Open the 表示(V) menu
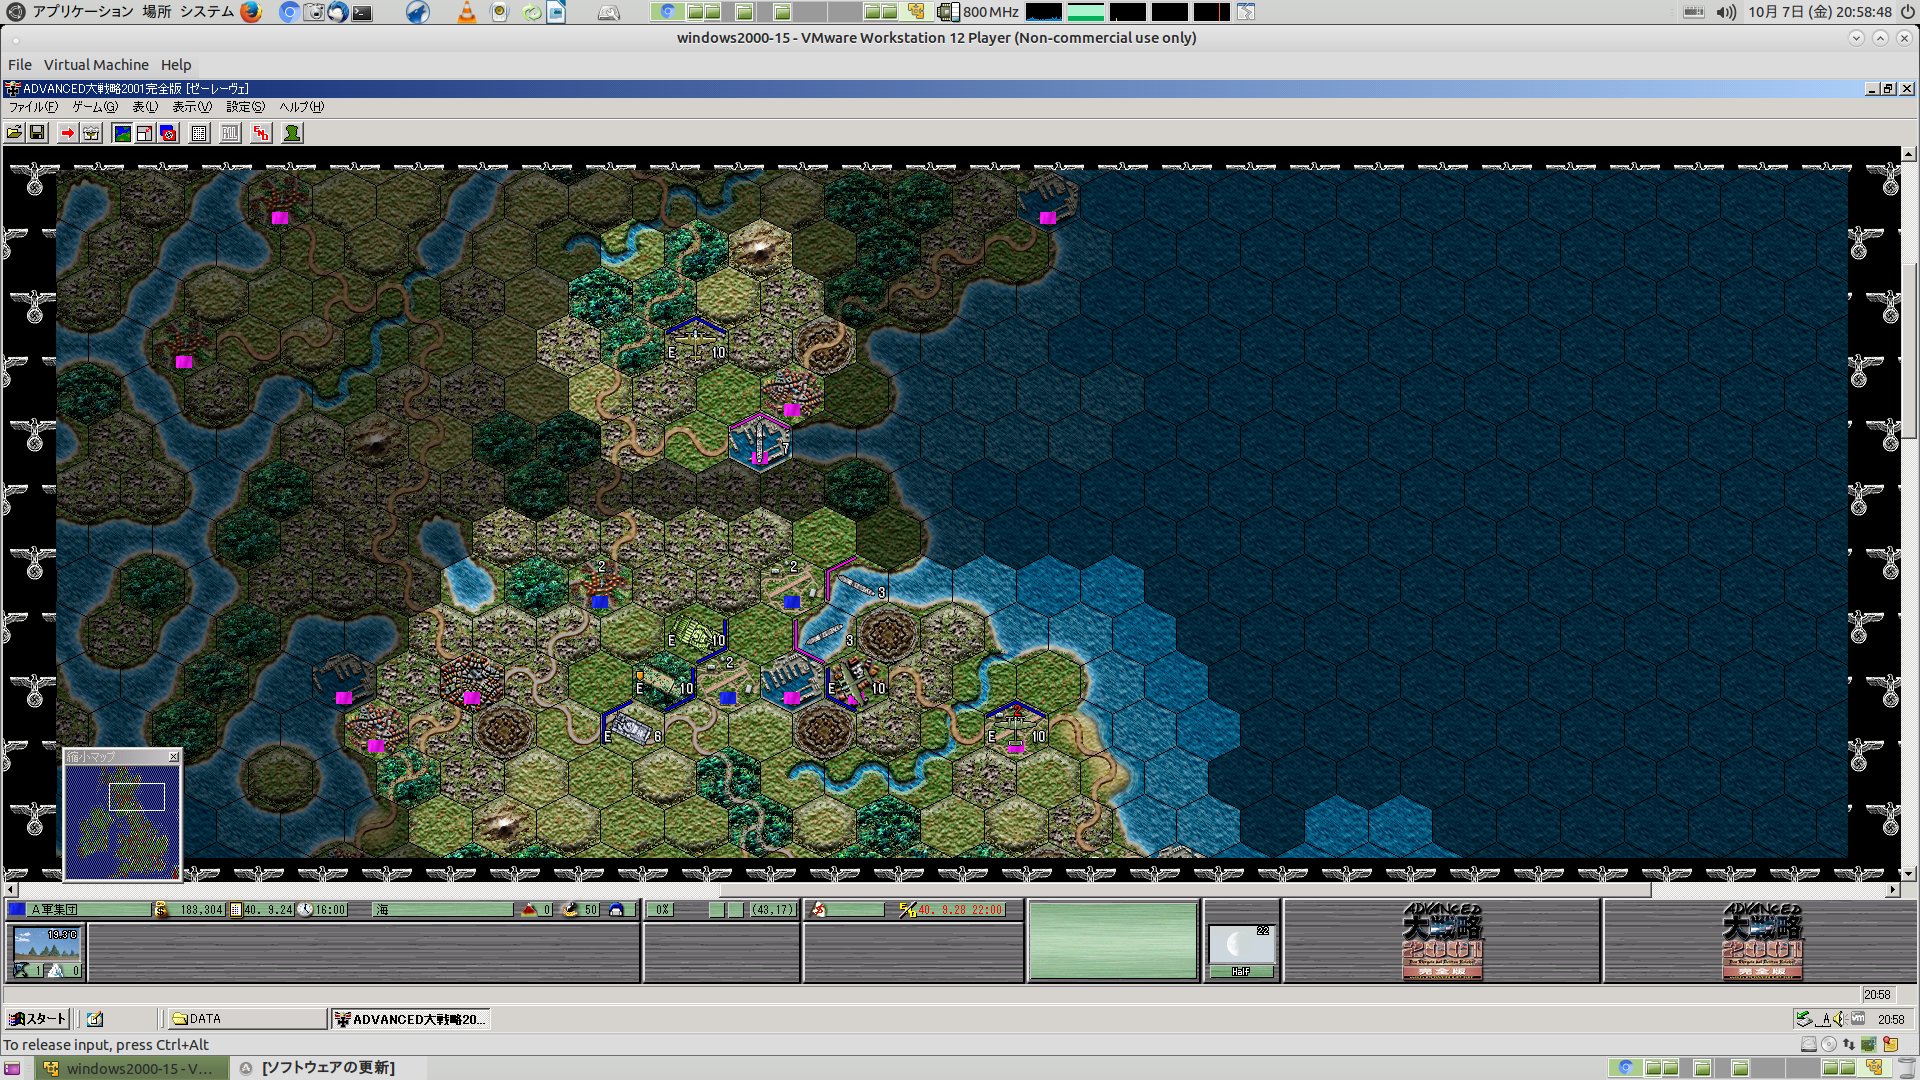 click(x=192, y=107)
